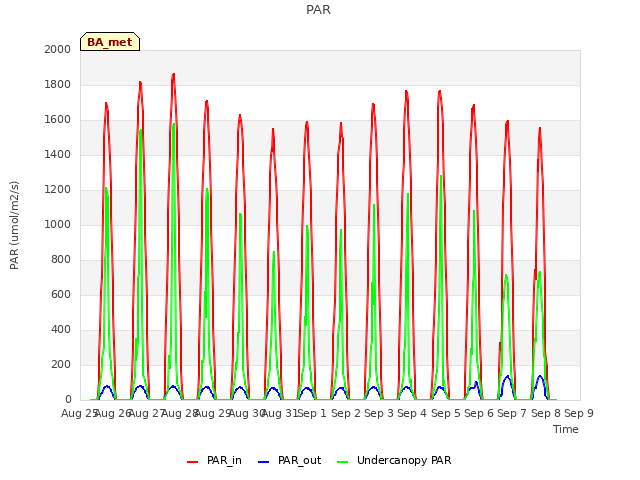640x480 pixels.
Task: Click the Sep 8 x-axis tick label
Action: pyautogui.click(x=546, y=413)
